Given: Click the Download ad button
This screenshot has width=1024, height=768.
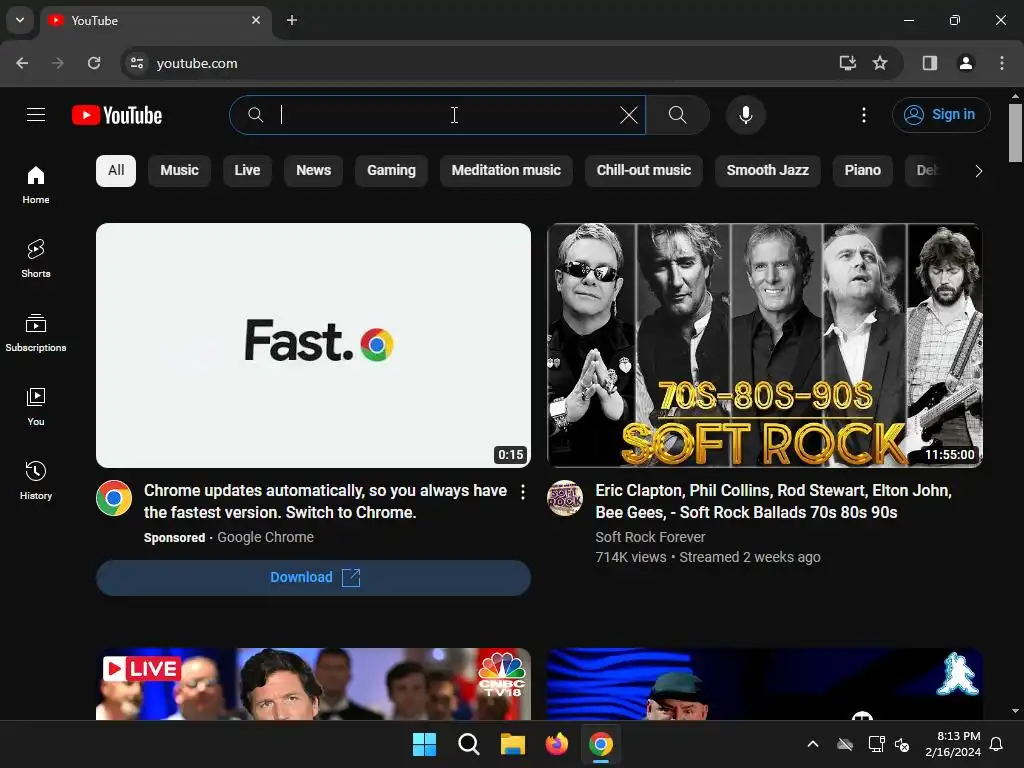Looking at the screenshot, I should click(313, 577).
